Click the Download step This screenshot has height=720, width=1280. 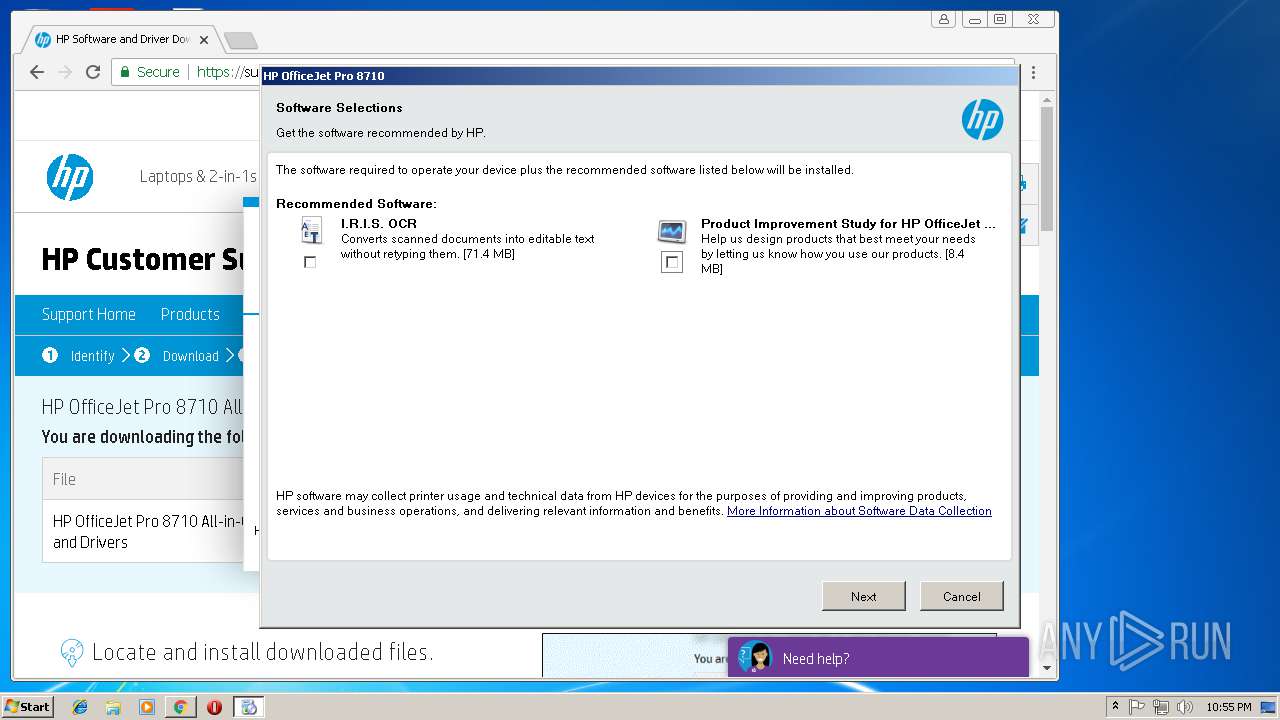177,356
